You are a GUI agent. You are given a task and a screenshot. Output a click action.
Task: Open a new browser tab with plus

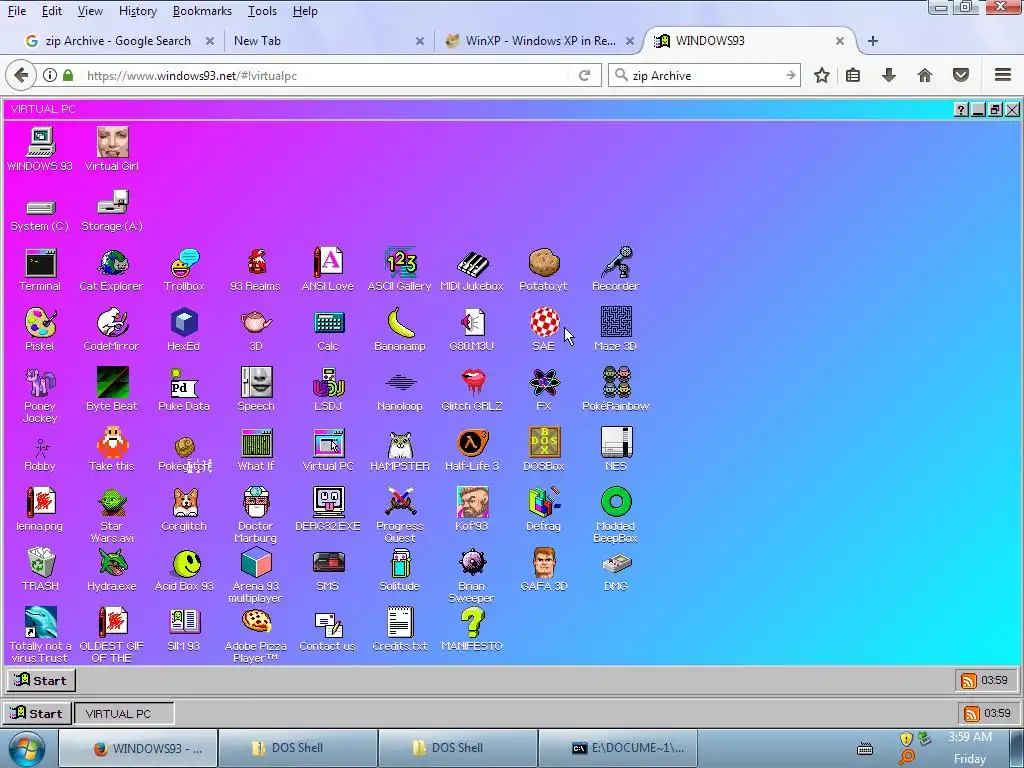click(872, 40)
